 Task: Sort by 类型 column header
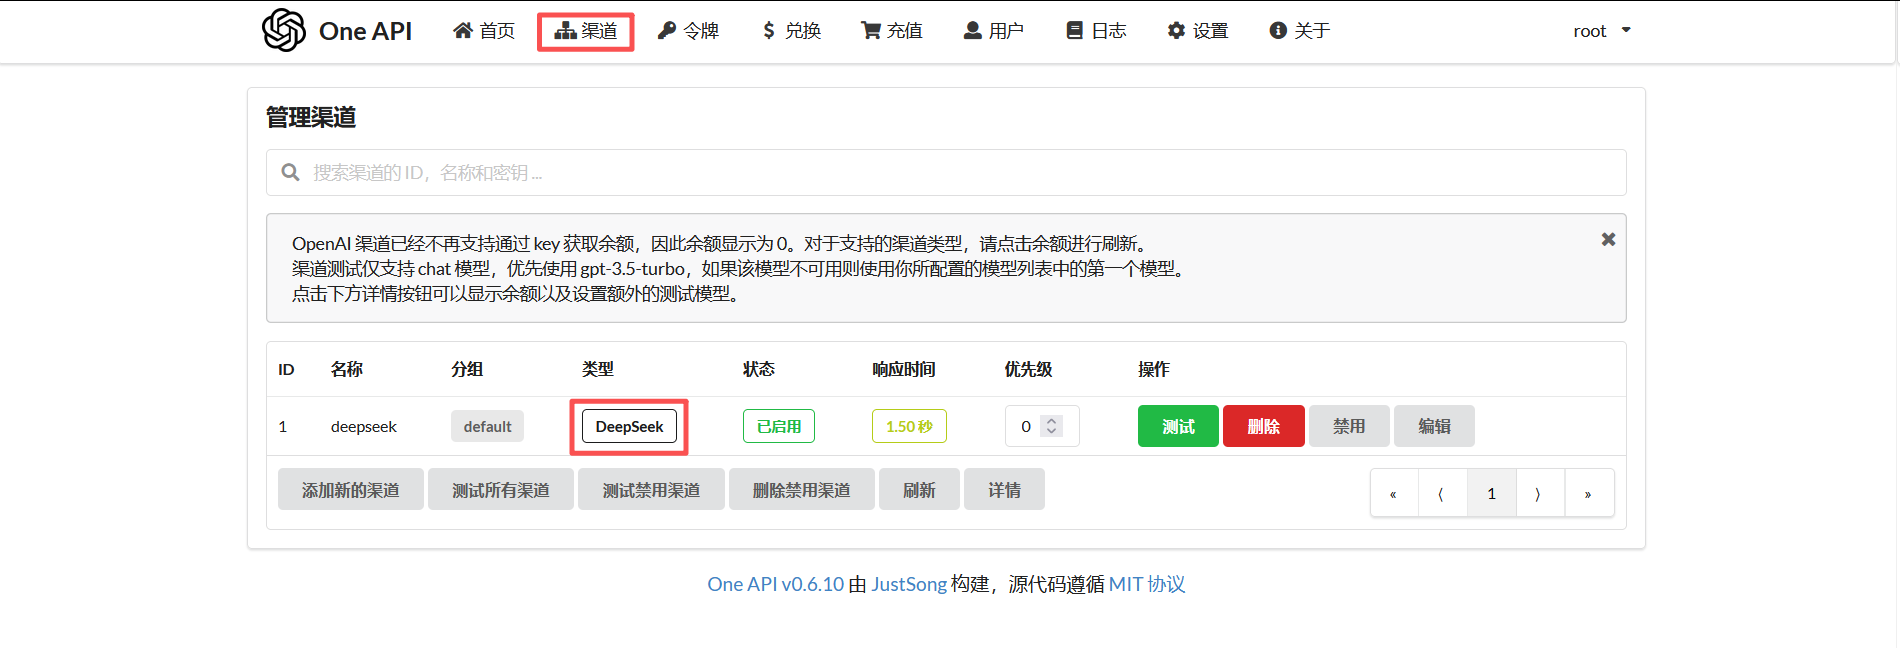(598, 369)
